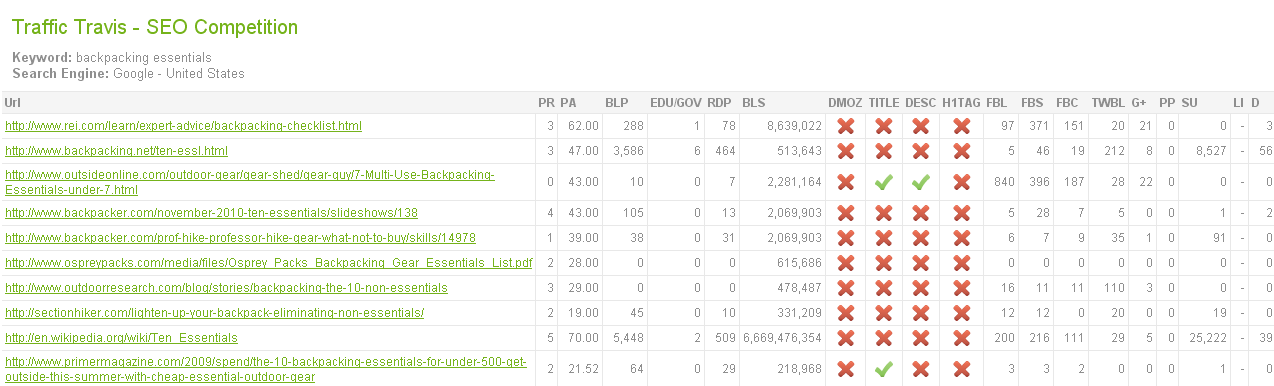This screenshot has width=1274, height=386.
Task: Click red TITLE cross in backpacking.net row
Action: [883, 151]
